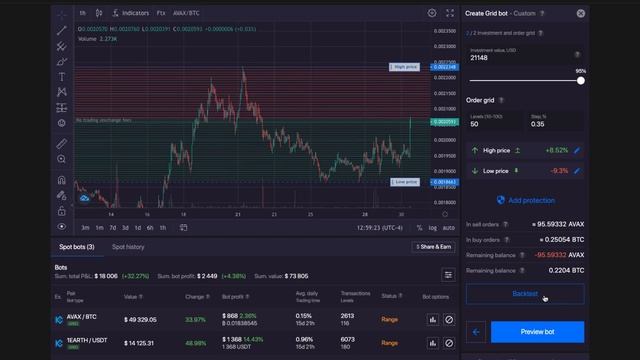Screen dimensions: 640x360
Task: Click the 1EARTH / USDT bot row name
Action: (x=87, y=340)
